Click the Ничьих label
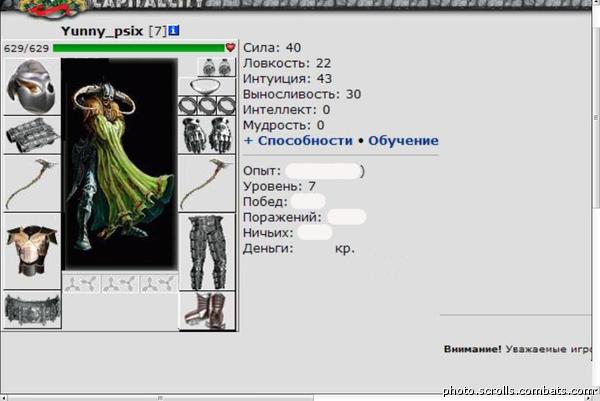 click(x=268, y=233)
